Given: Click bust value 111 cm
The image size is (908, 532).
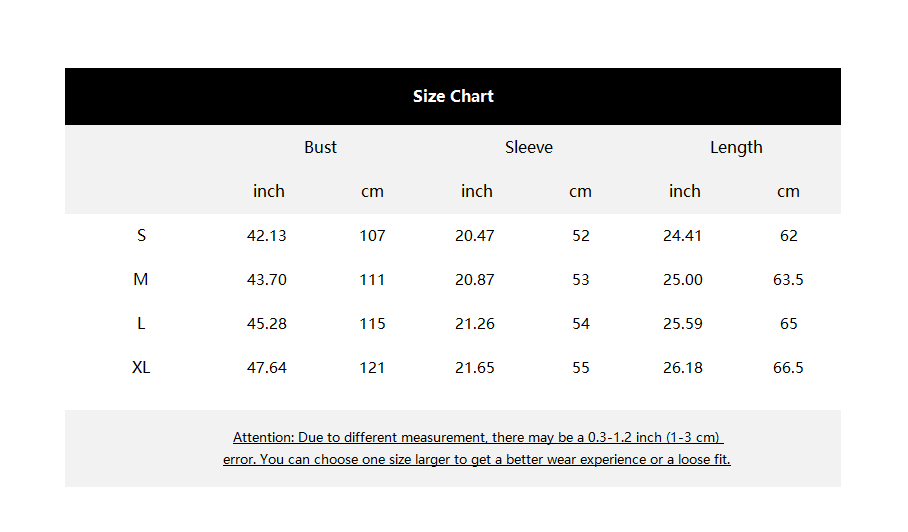Looking at the screenshot, I should point(372,280).
